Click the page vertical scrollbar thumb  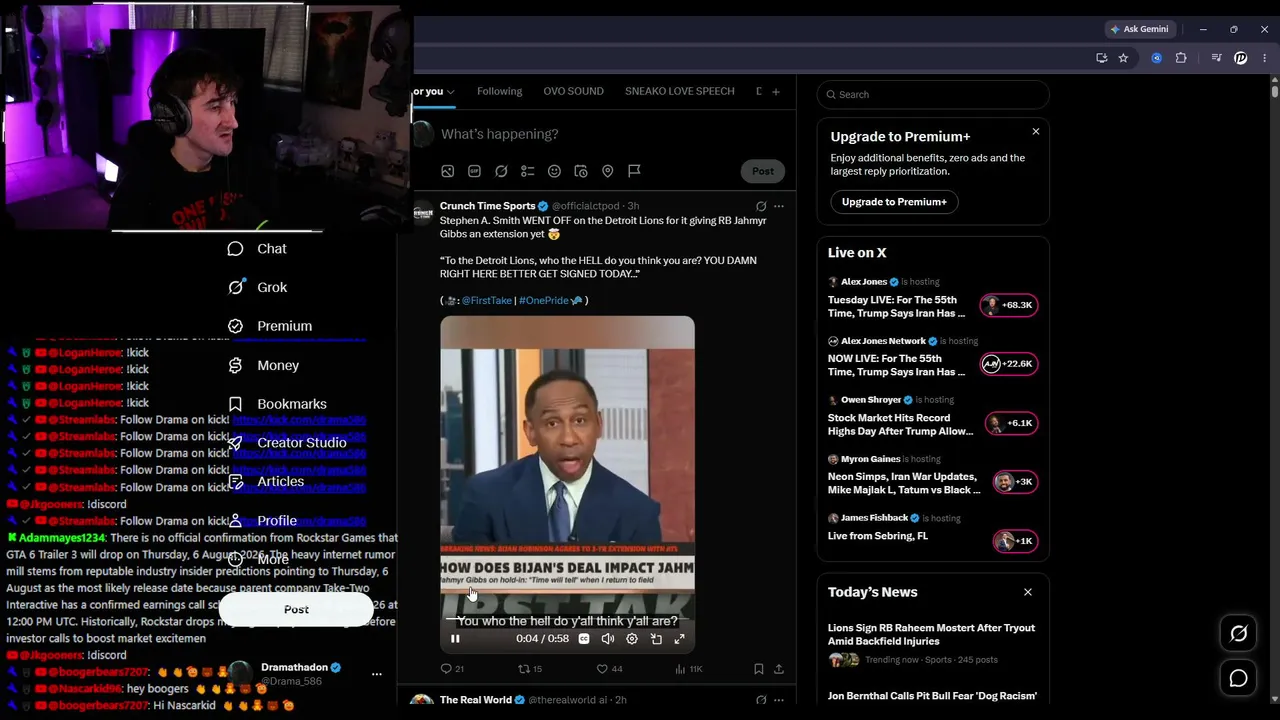pyautogui.click(x=1275, y=91)
